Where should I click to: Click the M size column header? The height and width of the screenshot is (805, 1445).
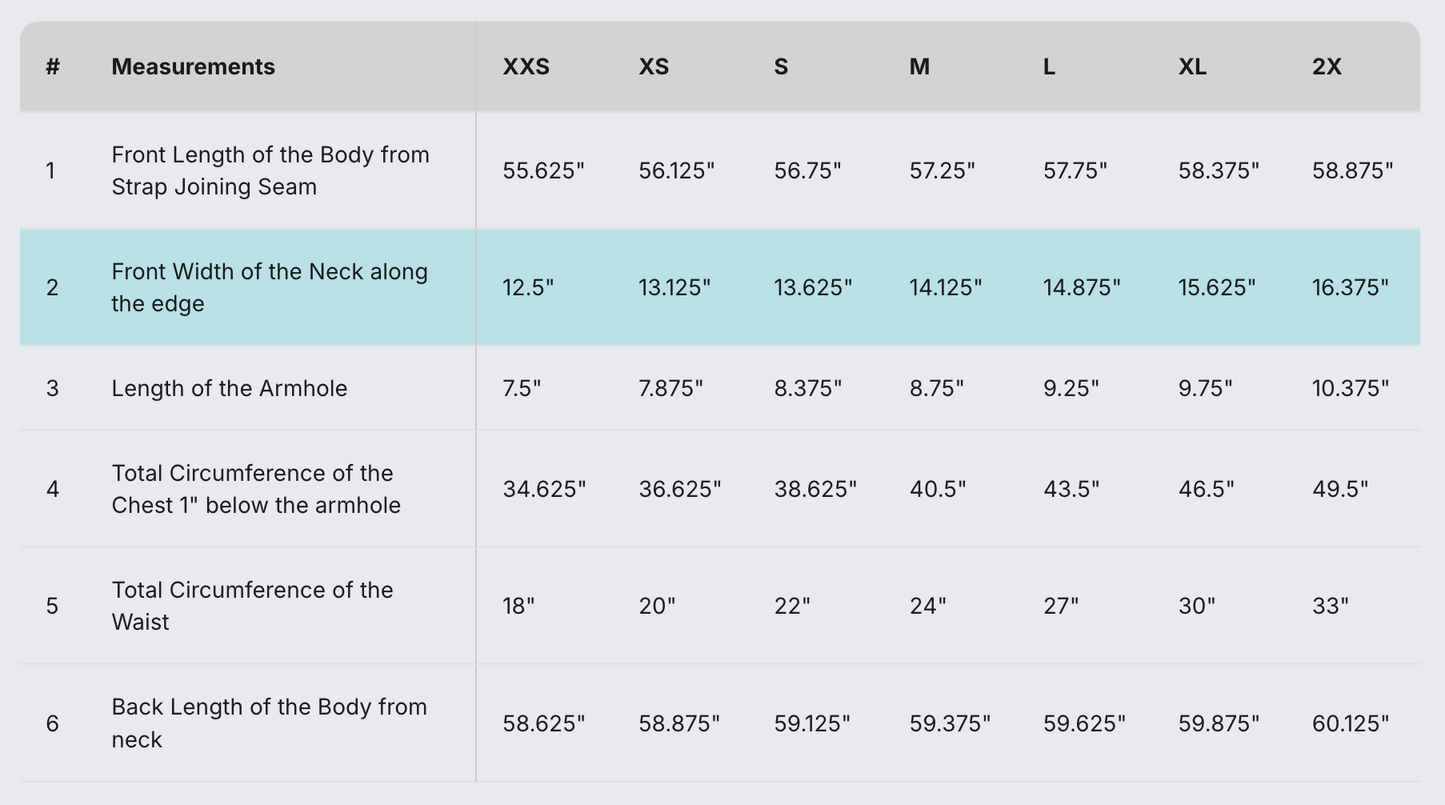919,67
